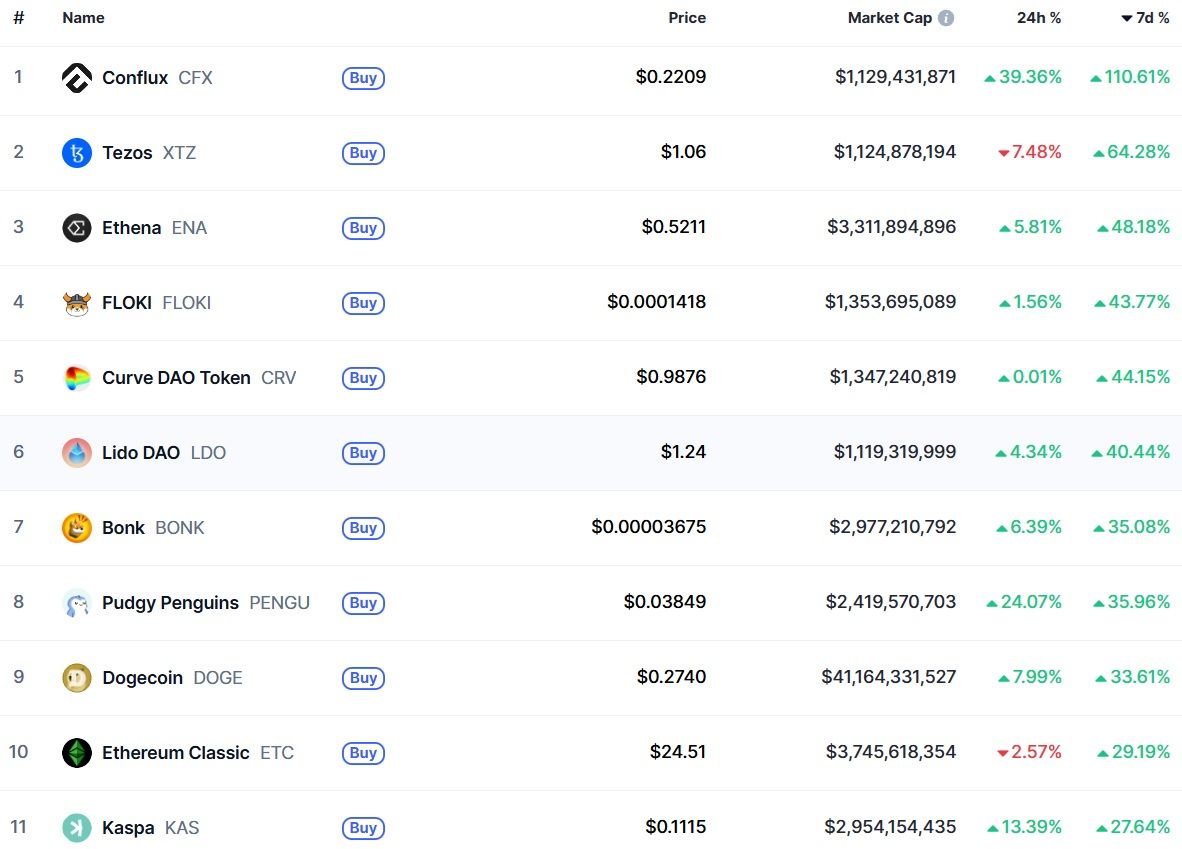Open the Pudgy Penguins coin name link
Screen dimensions: 1182x849
point(170,602)
